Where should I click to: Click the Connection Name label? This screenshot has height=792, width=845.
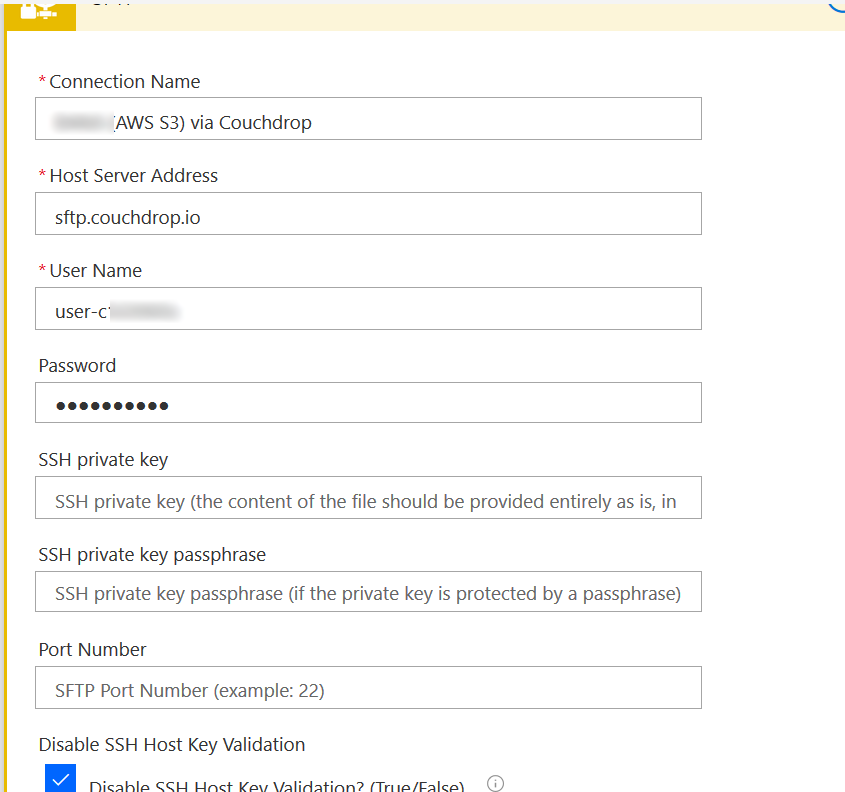click(124, 81)
